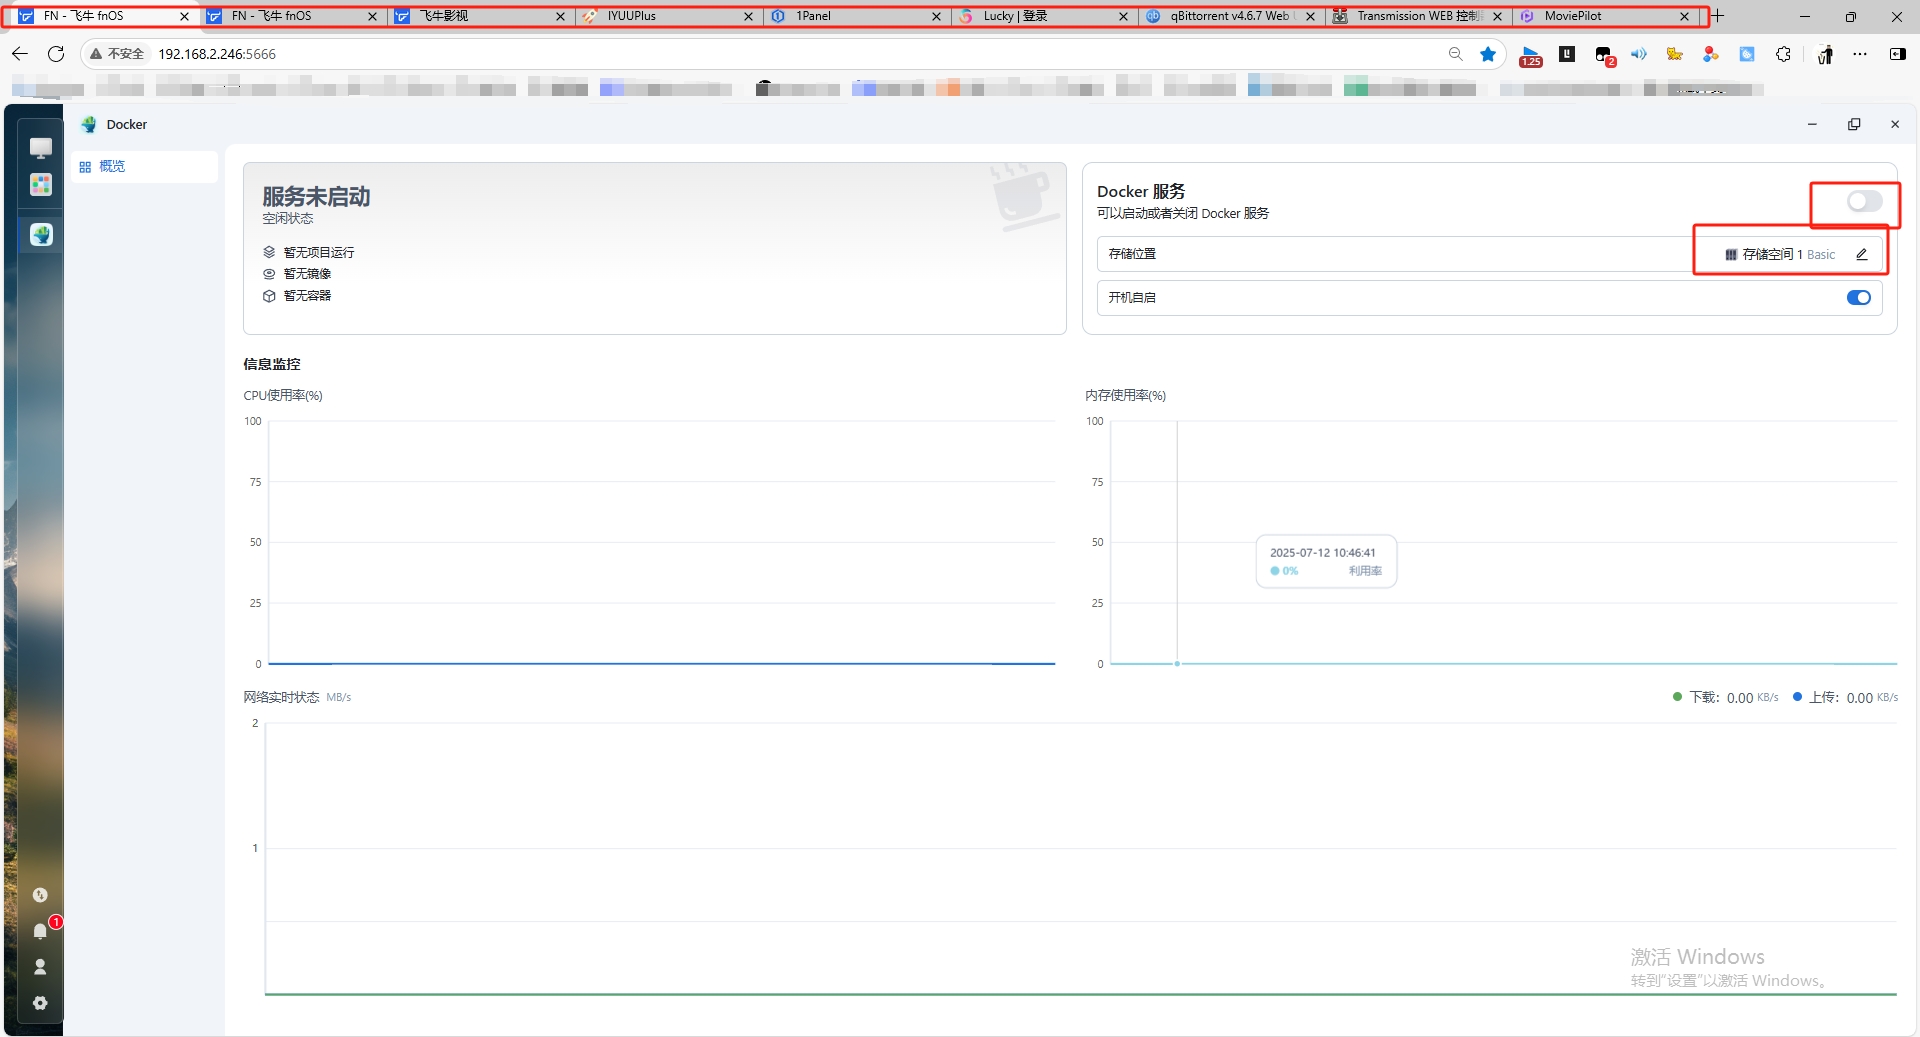Open the browser extensions puzzle icon
The height and width of the screenshot is (1037, 1920).
(1783, 54)
